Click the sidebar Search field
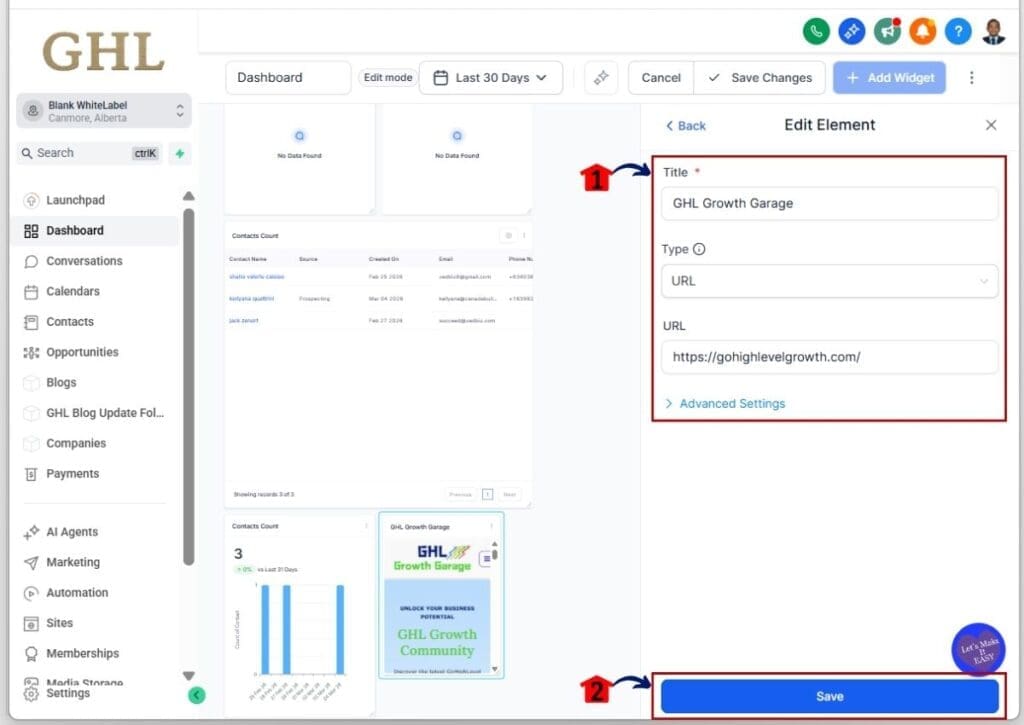Viewport: 1024px width, 725px height. tap(89, 153)
